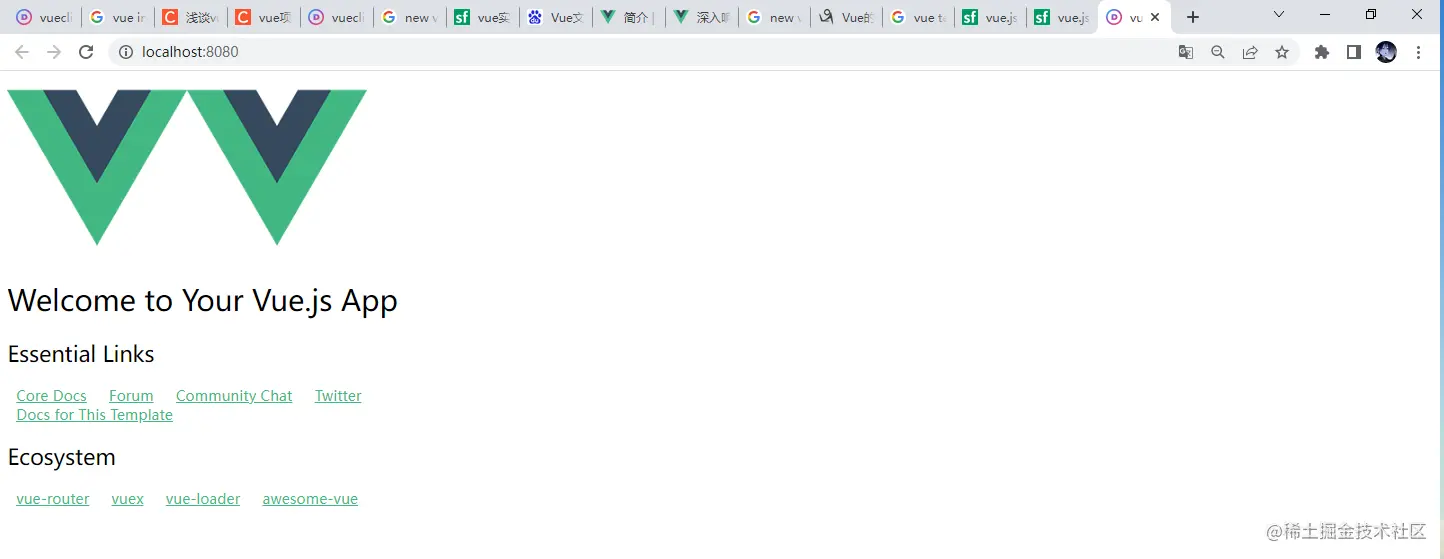Screen dimensions: 1444x559
Task: Open the Translate this page icon
Action: click(x=1186, y=52)
